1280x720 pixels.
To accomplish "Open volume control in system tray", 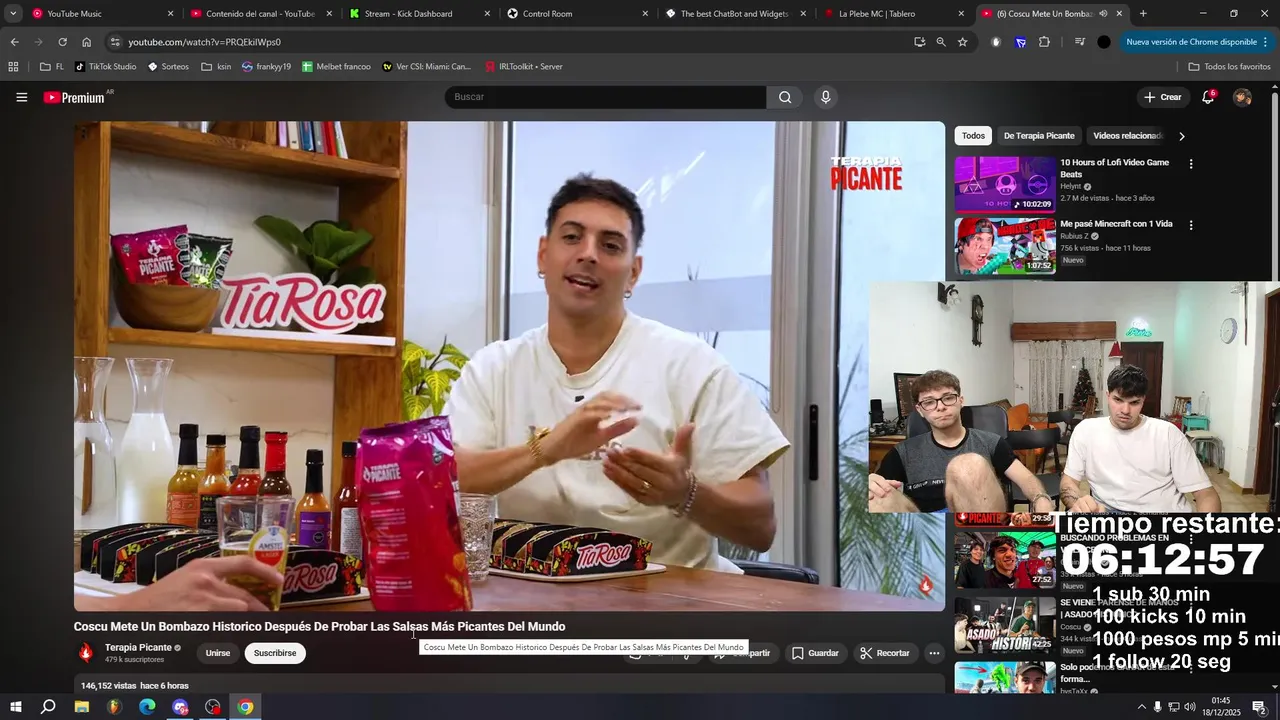I will (x=1190, y=707).
